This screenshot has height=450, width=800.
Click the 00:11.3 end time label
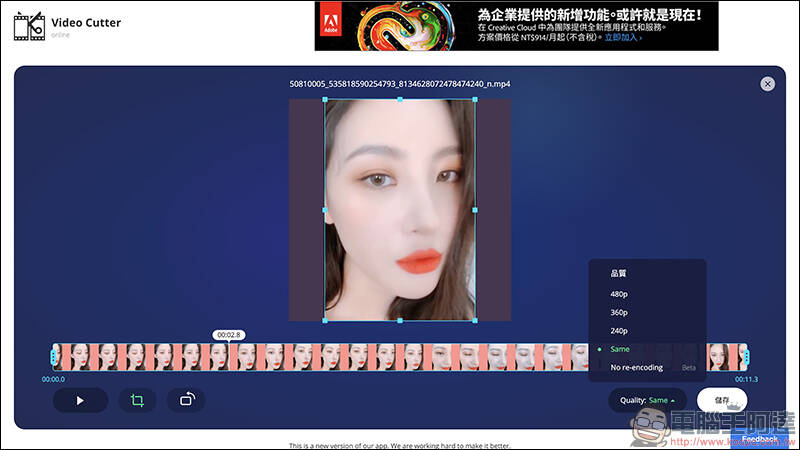[x=746, y=379]
